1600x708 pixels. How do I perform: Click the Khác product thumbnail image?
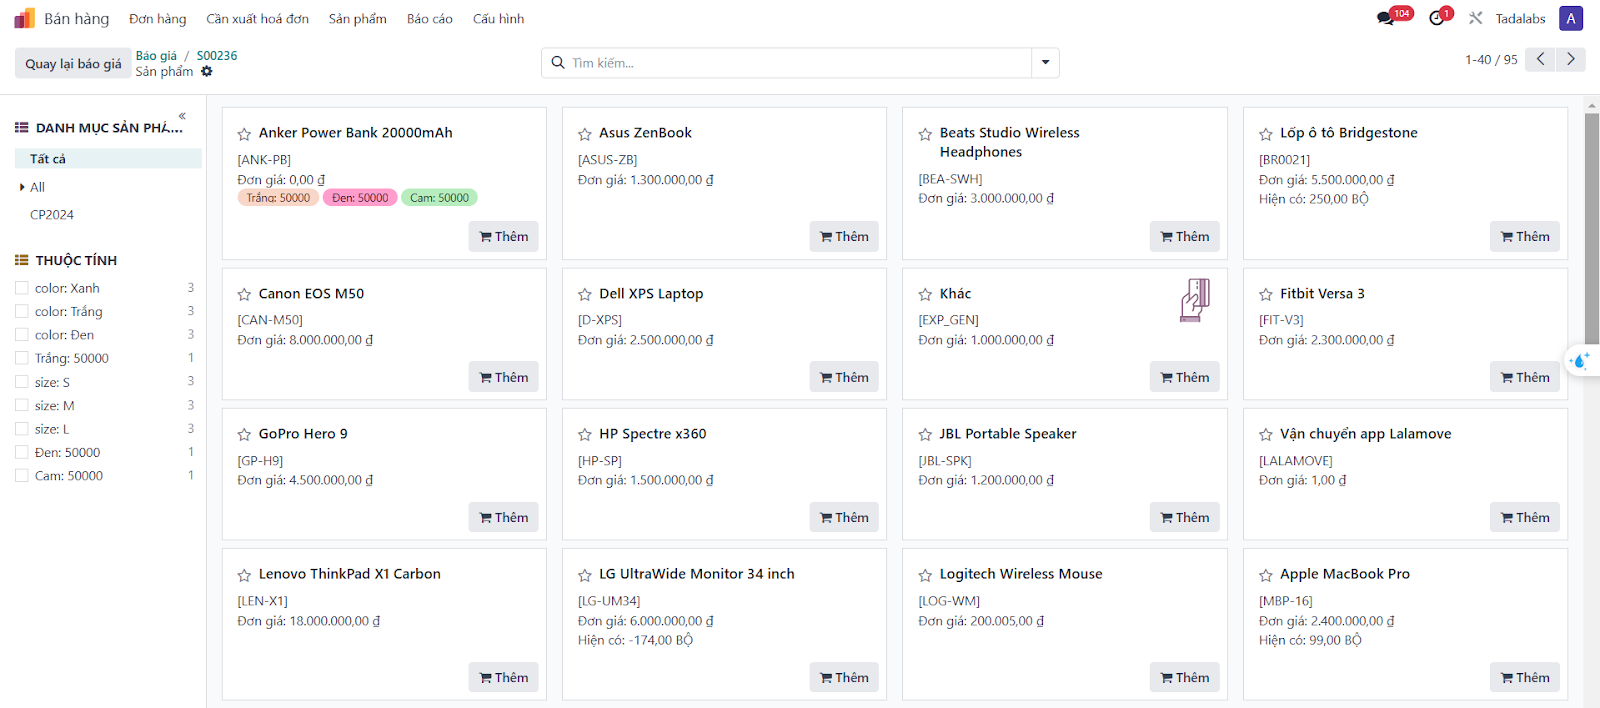(x=1195, y=300)
